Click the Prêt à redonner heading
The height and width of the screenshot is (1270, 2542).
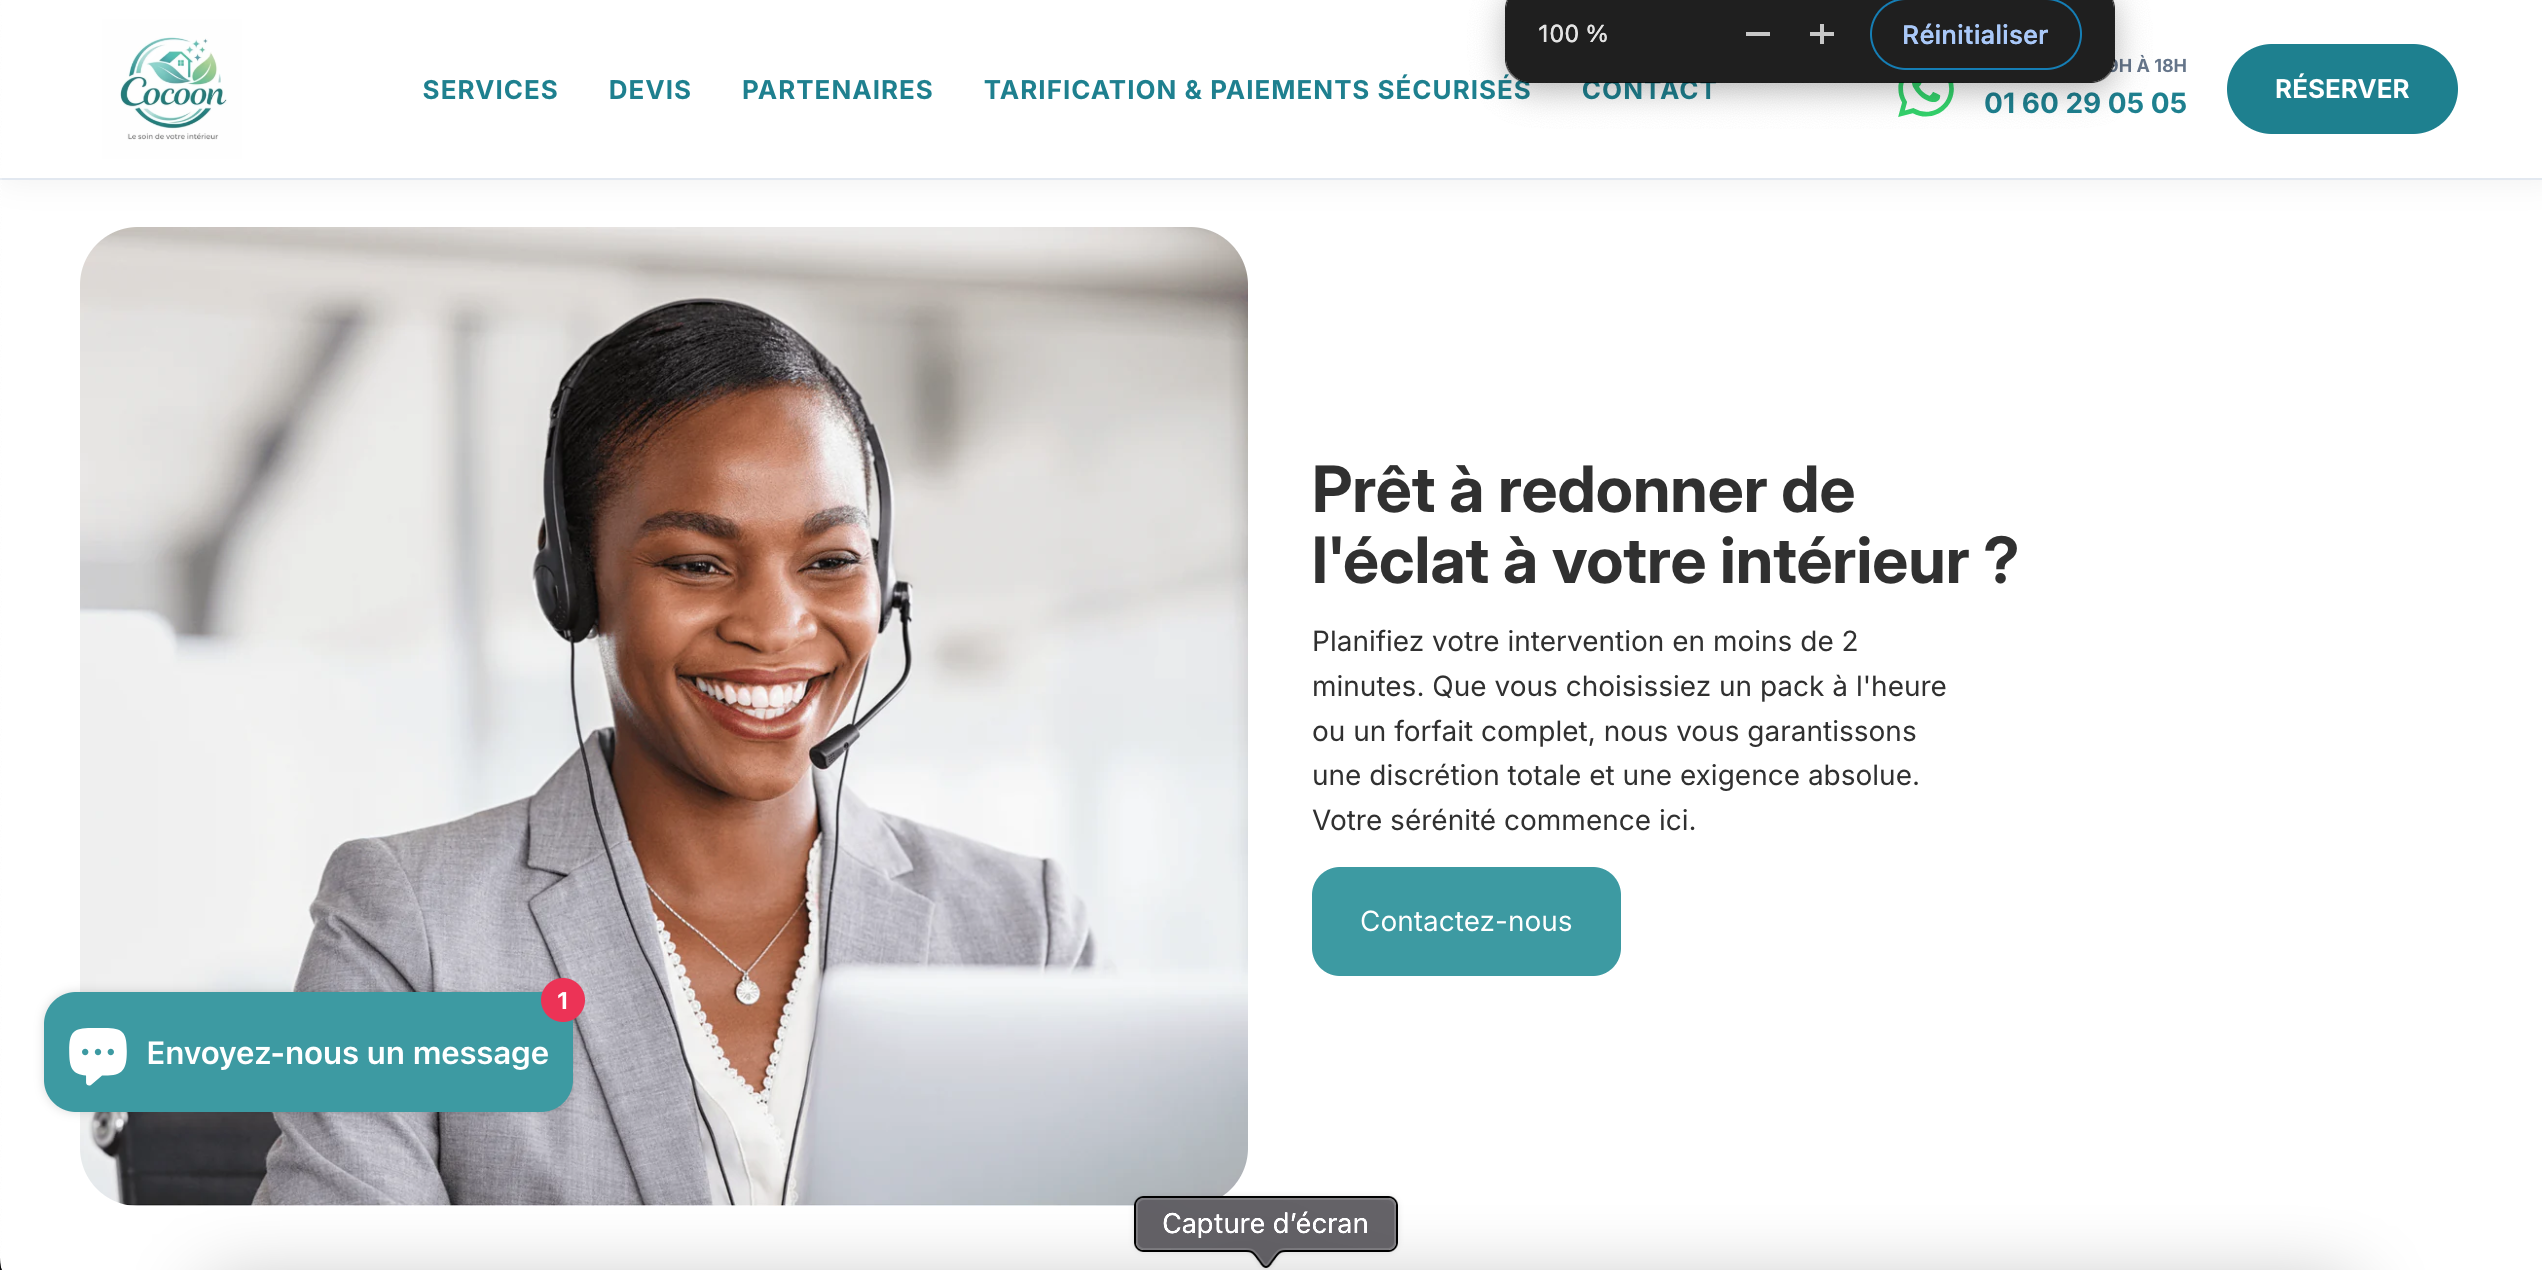click(1665, 526)
